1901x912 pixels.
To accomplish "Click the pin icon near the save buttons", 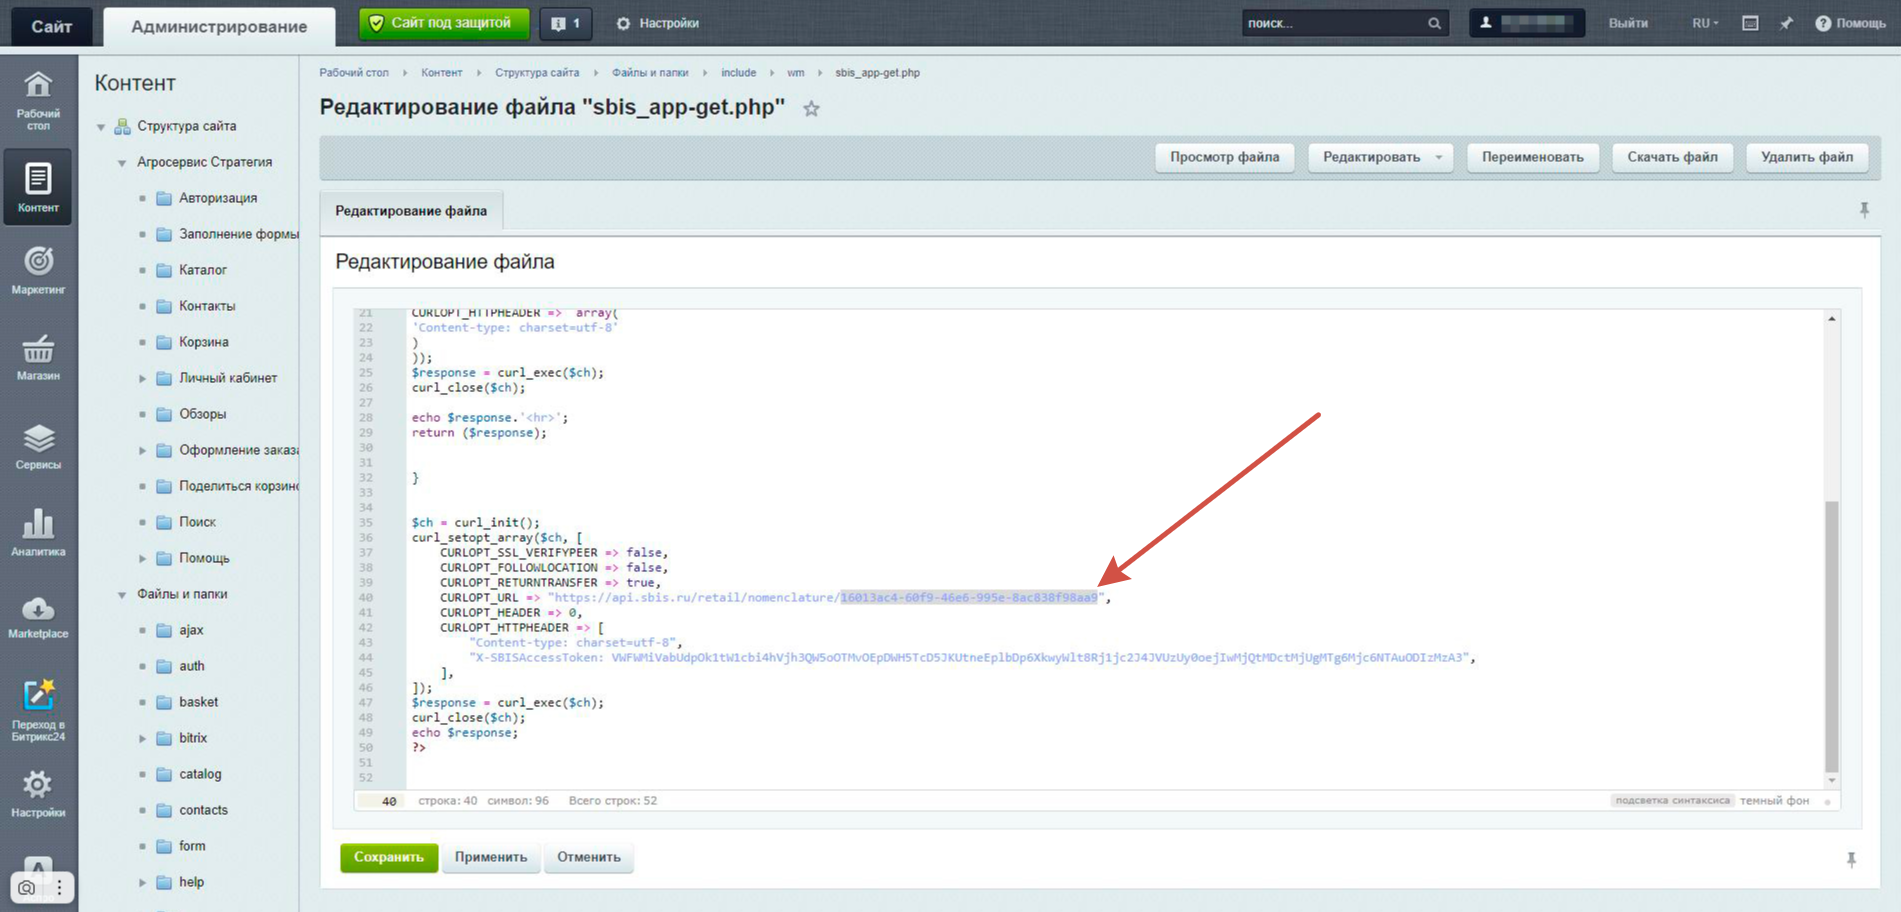I will point(1851,859).
